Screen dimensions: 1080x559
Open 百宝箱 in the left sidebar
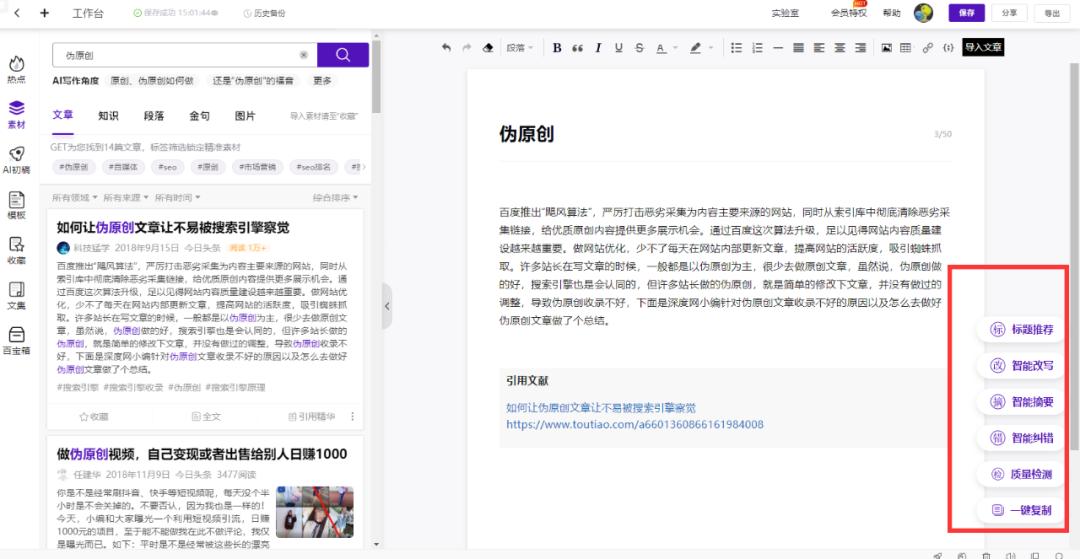coord(17,341)
